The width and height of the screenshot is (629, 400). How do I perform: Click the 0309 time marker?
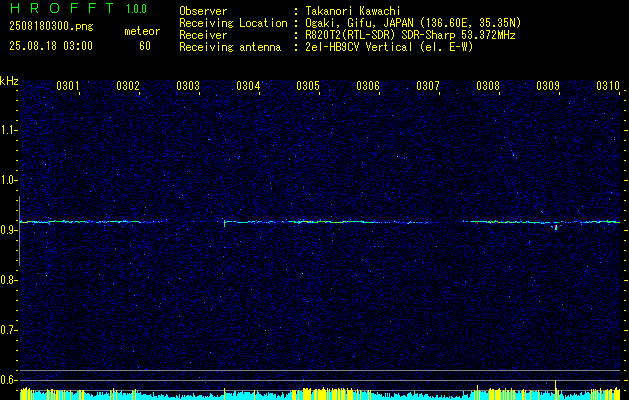tap(548, 86)
